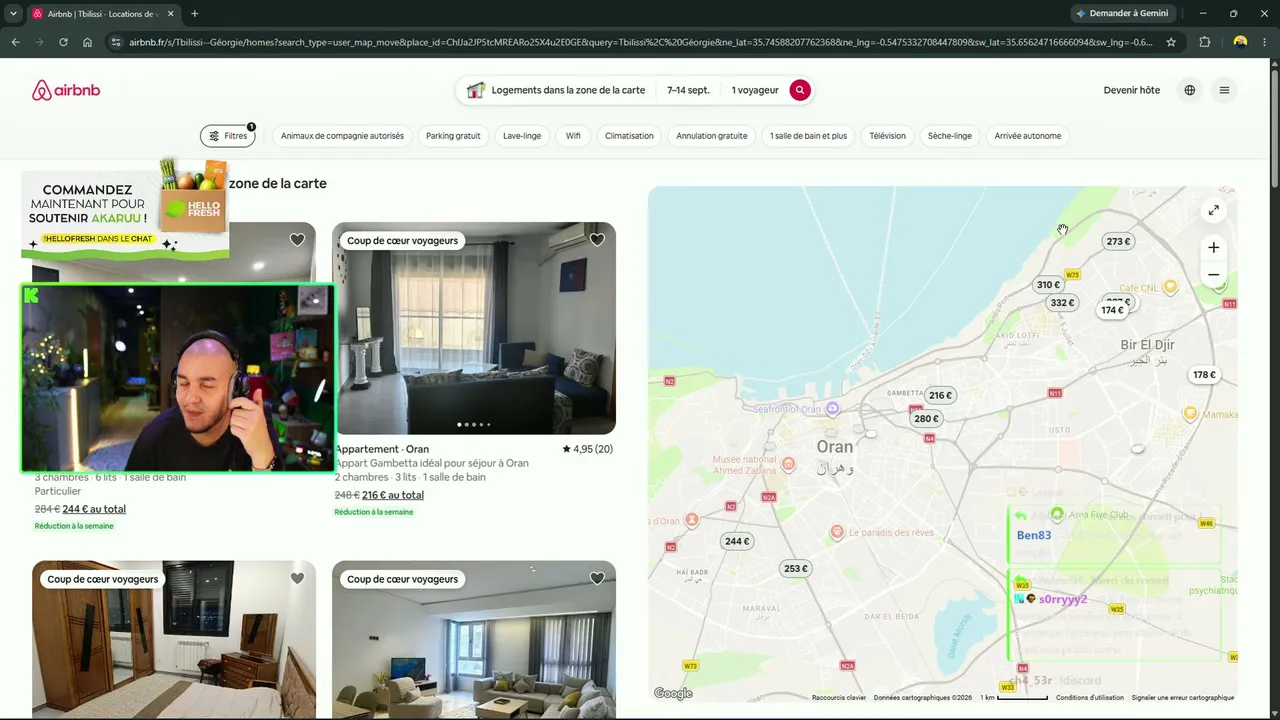The height and width of the screenshot is (720, 1280).
Task: Open the browser extensions menu
Action: pyautogui.click(x=1204, y=42)
